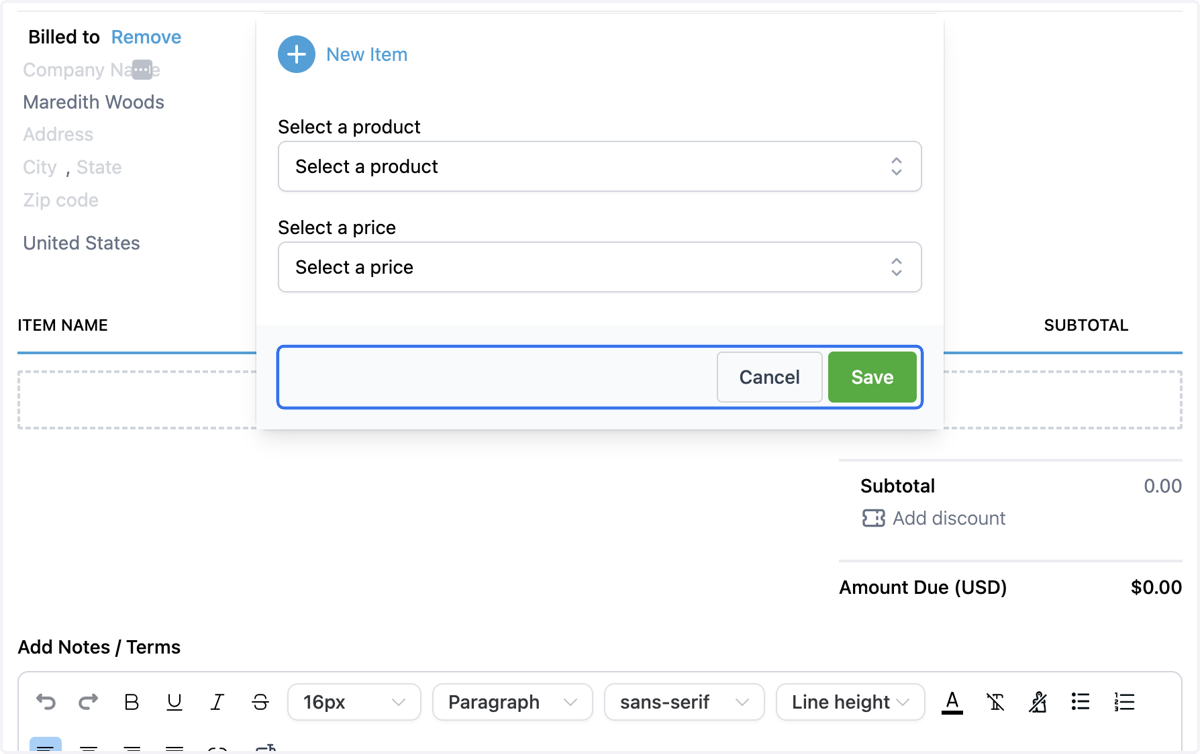The image size is (1200, 754).
Task: Click the Amount Due (USD) label
Action: pyautogui.click(x=923, y=587)
